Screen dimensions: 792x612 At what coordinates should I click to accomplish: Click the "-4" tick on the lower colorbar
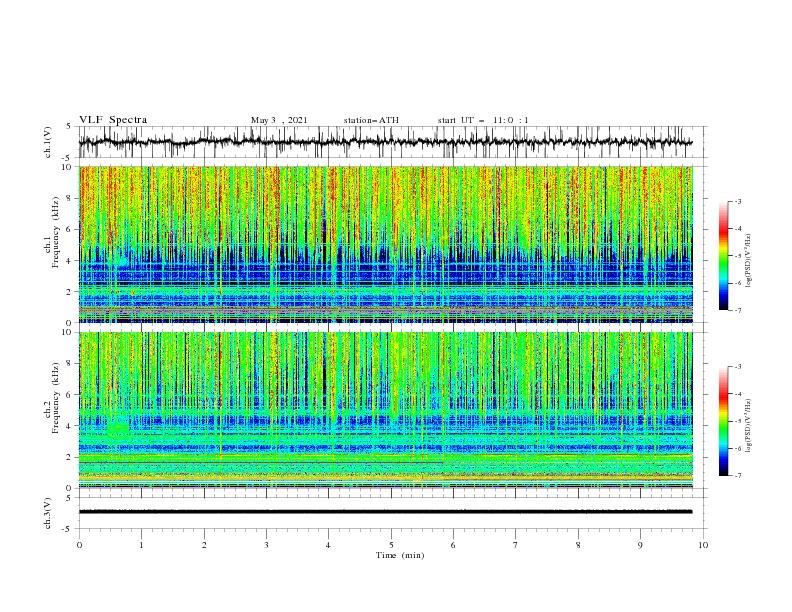737,394
